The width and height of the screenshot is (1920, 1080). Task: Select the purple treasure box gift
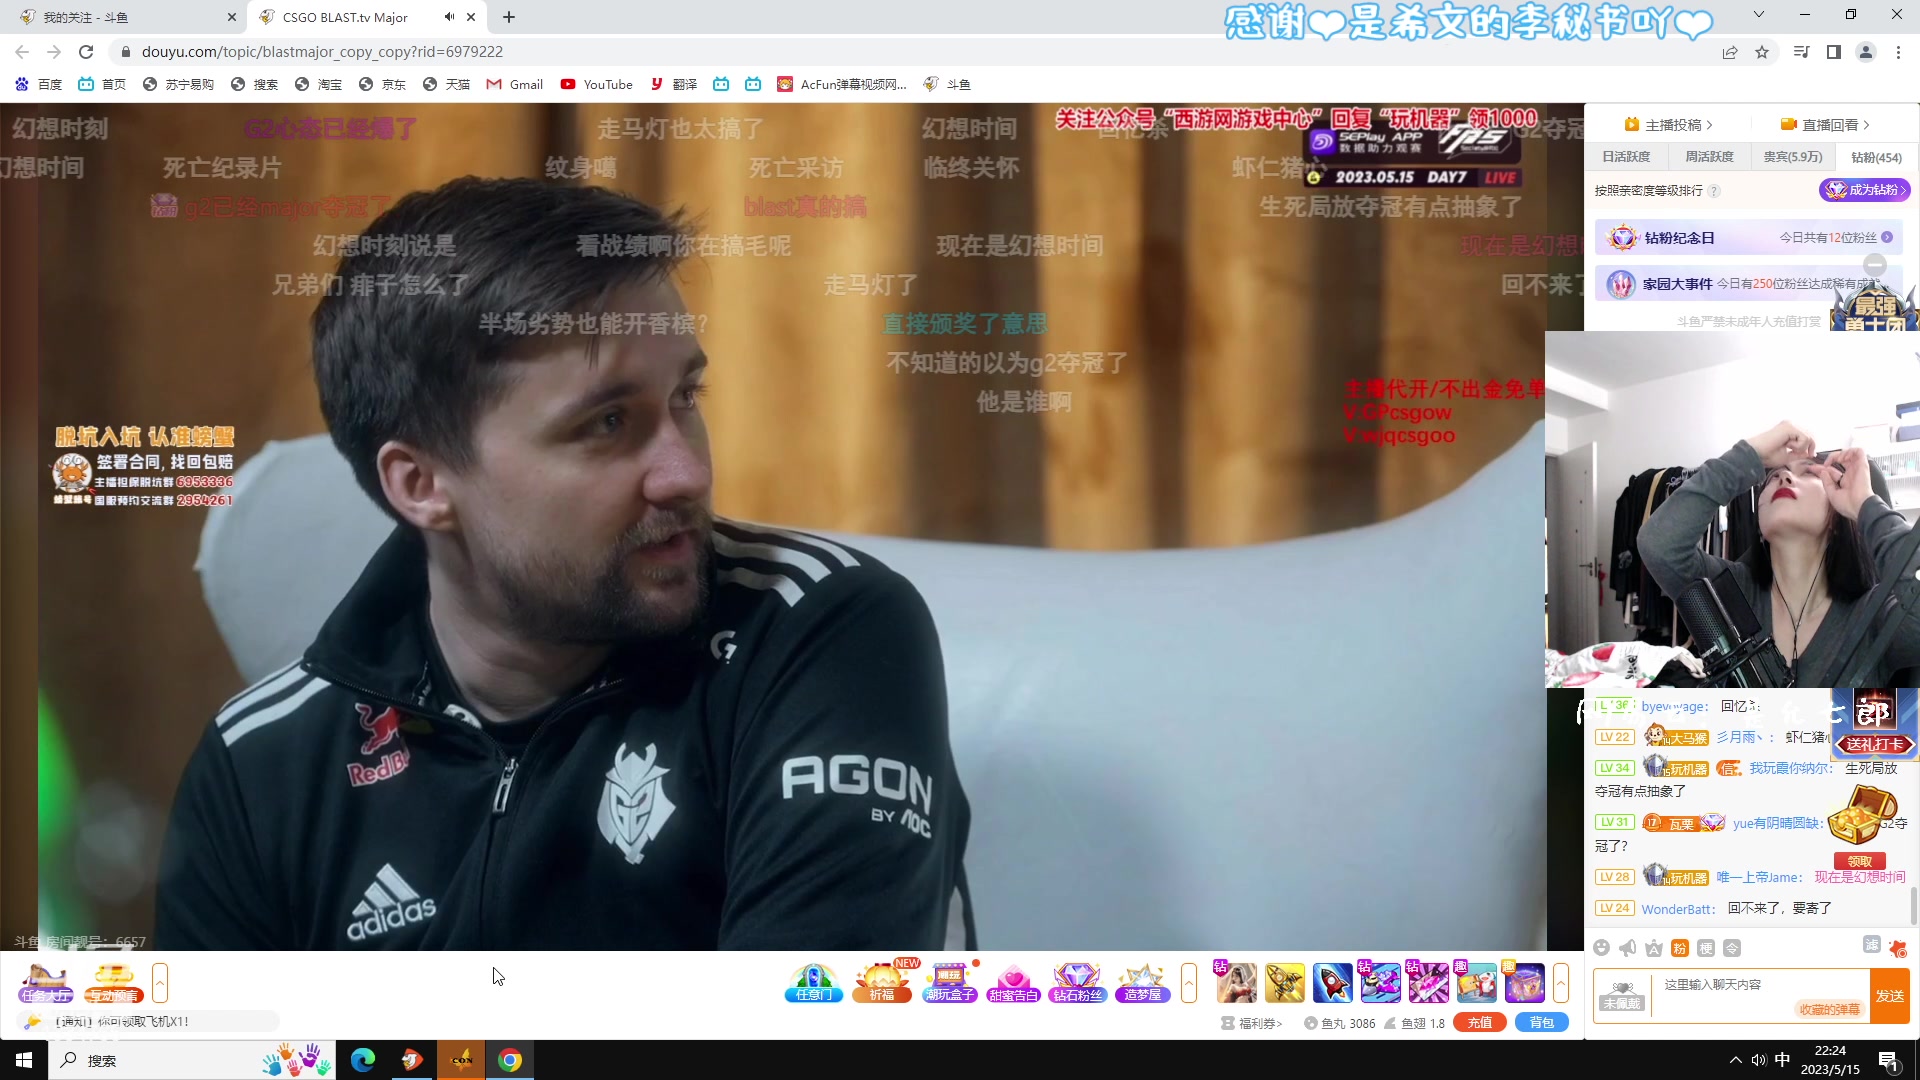click(x=1524, y=983)
